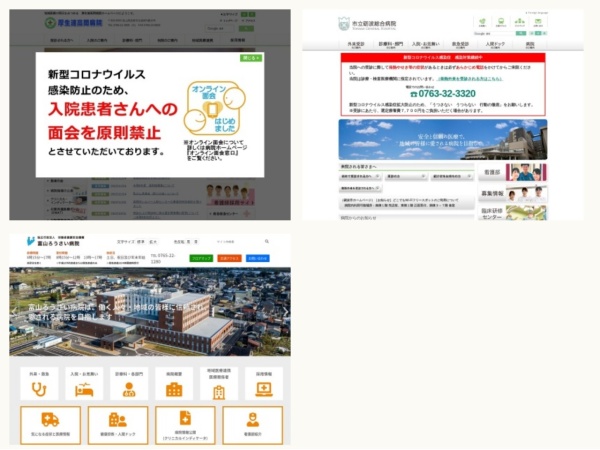Open 人間ドック menu on Tonami hospital site

(x=495, y=45)
